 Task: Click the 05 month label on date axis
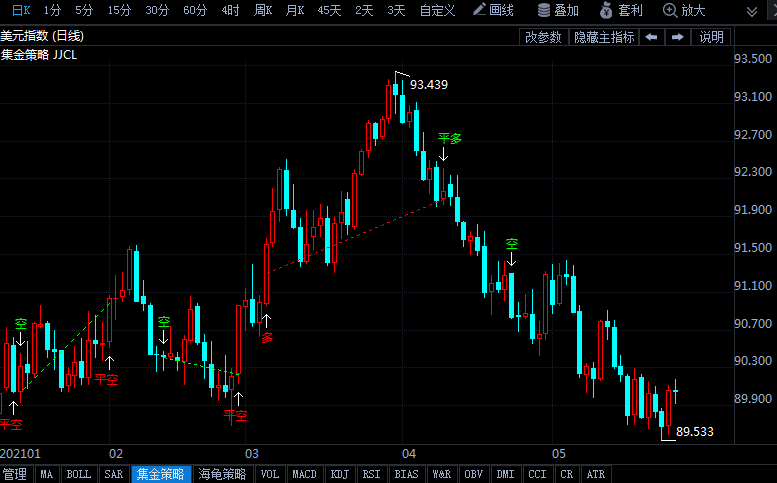558,453
